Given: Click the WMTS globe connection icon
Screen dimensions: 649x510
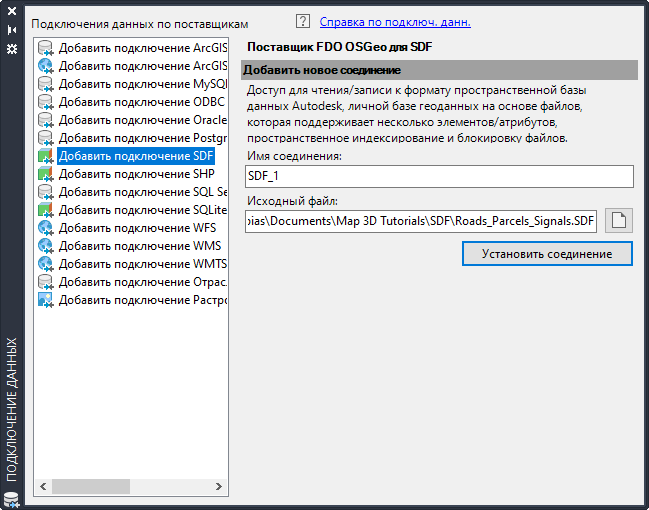Looking at the screenshot, I should click(46, 264).
